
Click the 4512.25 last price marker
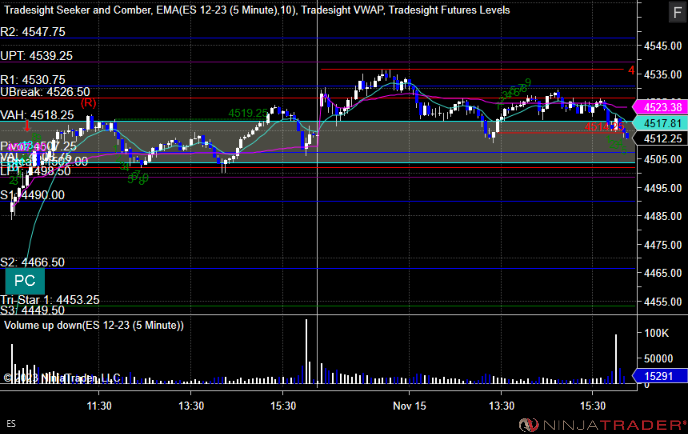click(x=659, y=139)
